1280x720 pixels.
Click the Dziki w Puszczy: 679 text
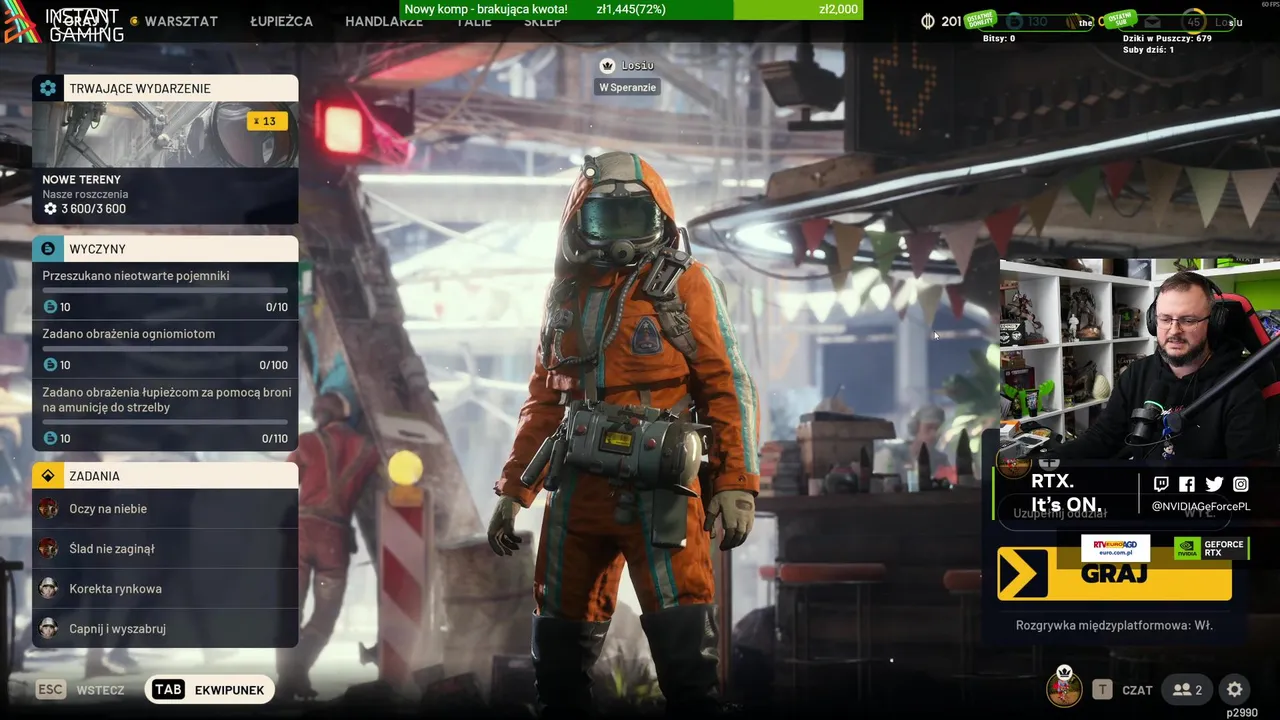[x=1167, y=38]
